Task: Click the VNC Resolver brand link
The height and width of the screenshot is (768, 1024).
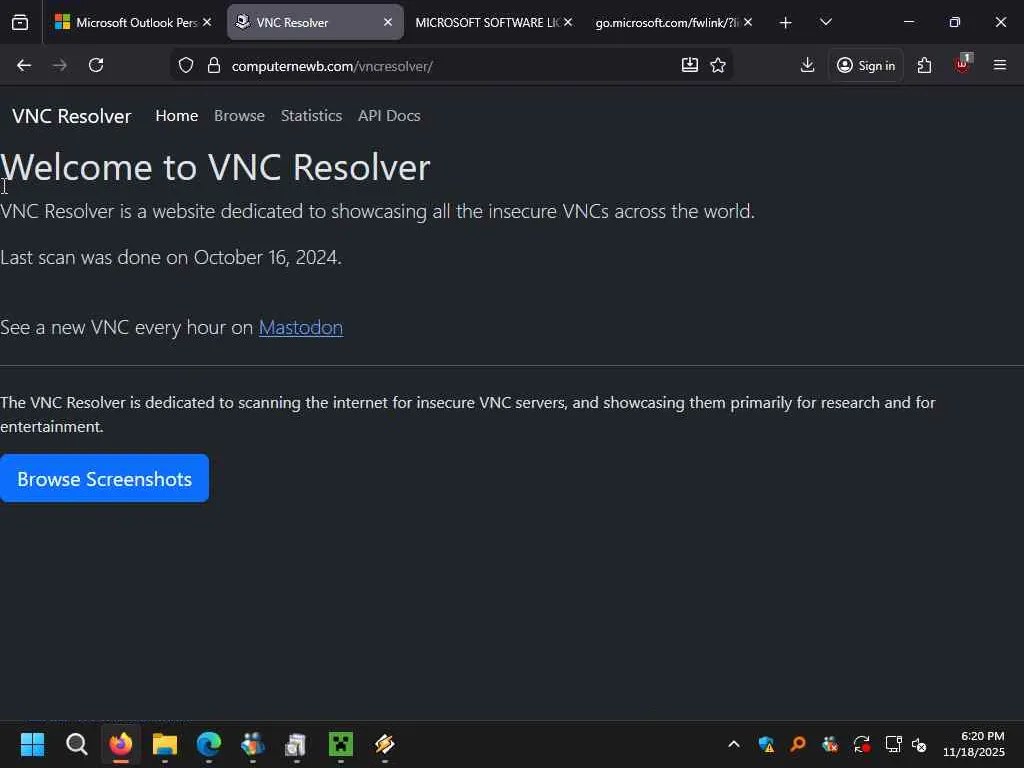Action: pyautogui.click(x=72, y=116)
